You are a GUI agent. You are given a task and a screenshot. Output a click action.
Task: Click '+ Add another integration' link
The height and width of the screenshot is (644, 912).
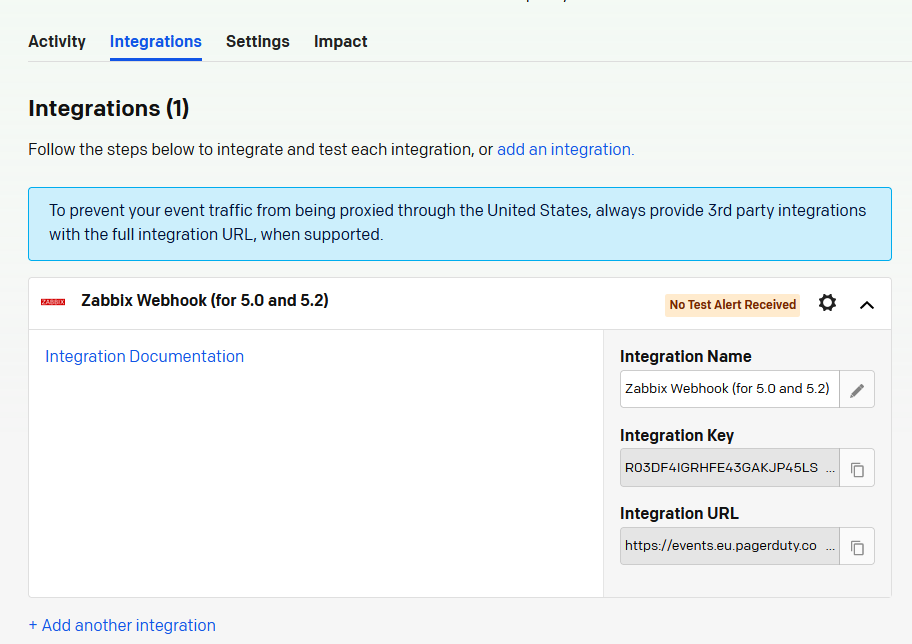pyautogui.click(x=122, y=626)
